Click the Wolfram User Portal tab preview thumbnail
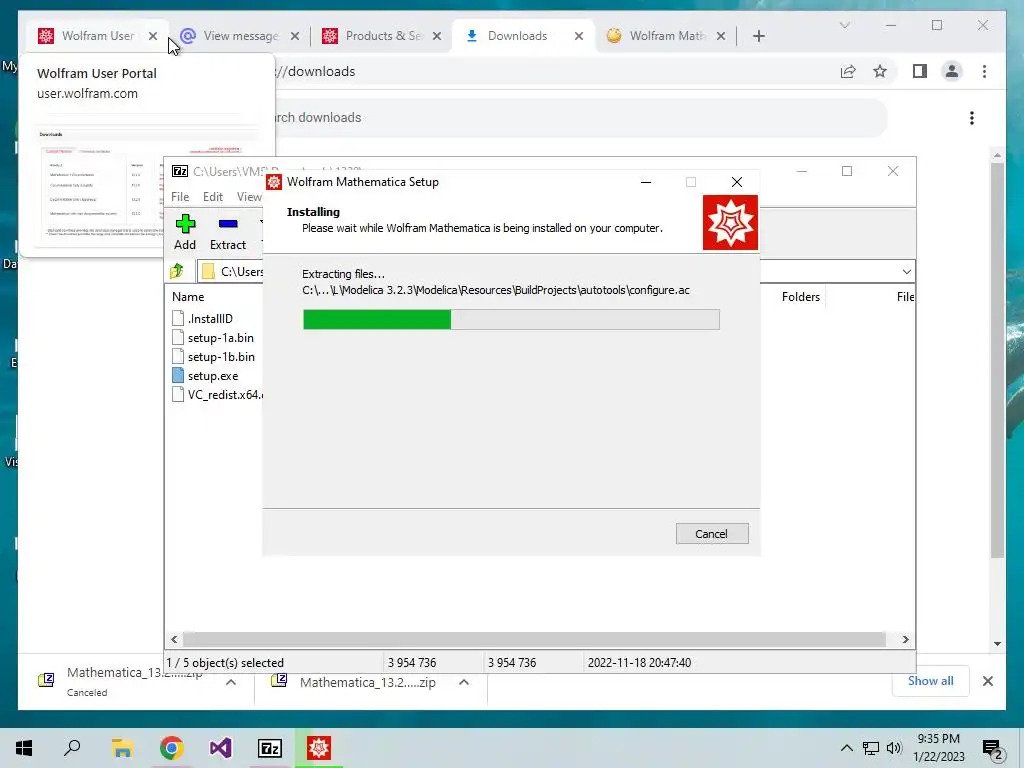The width and height of the screenshot is (1024, 768). click(x=147, y=181)
